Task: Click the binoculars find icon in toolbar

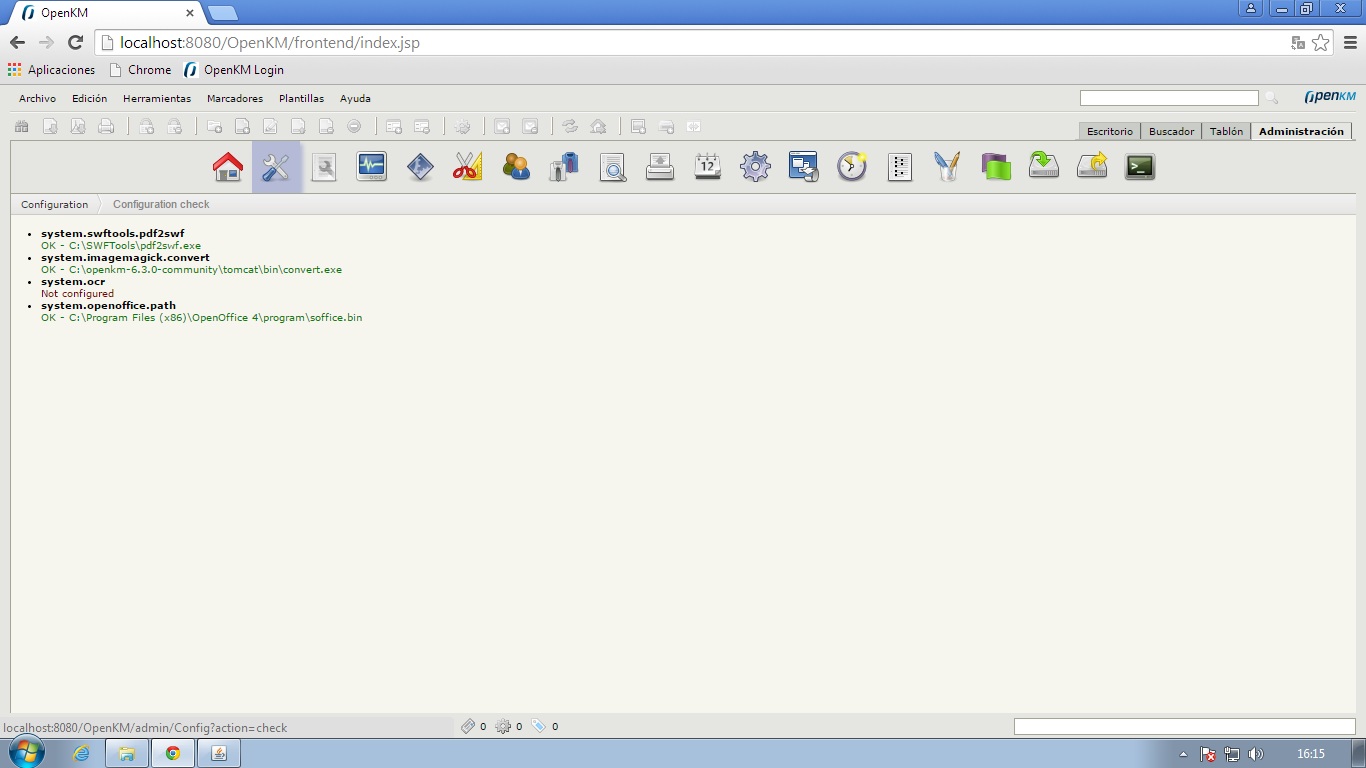Action: 21,127
